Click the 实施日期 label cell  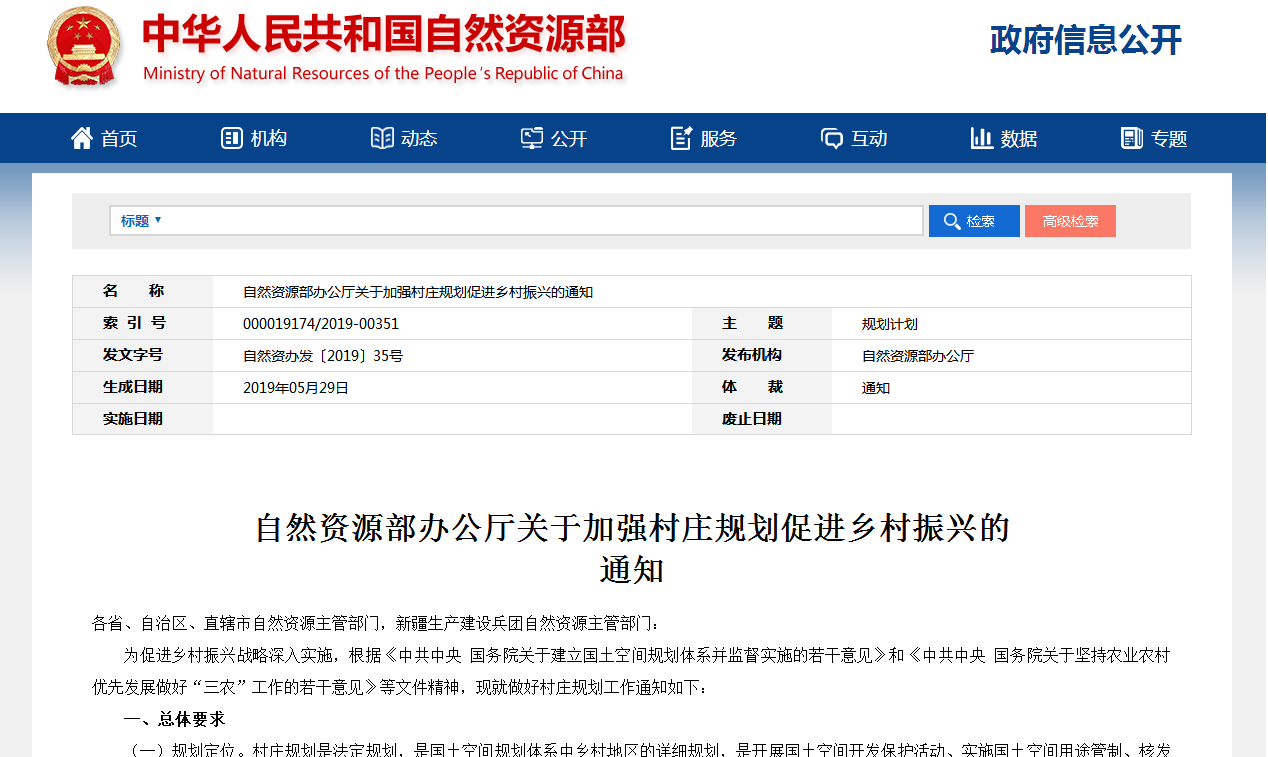[x=143, y=419]
